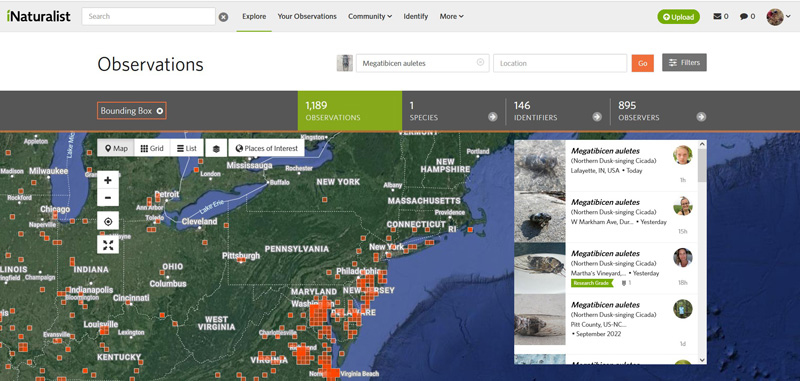Clear the Megatibicen auletes species field

tap(480, 62)
